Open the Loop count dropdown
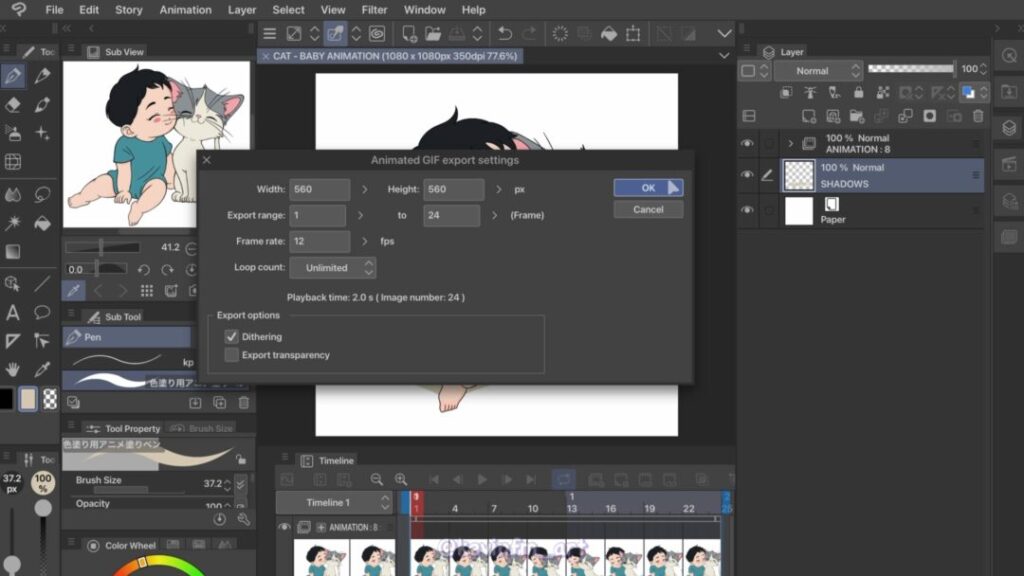Viewport: 1024px width, 576px height. [333, 268]
